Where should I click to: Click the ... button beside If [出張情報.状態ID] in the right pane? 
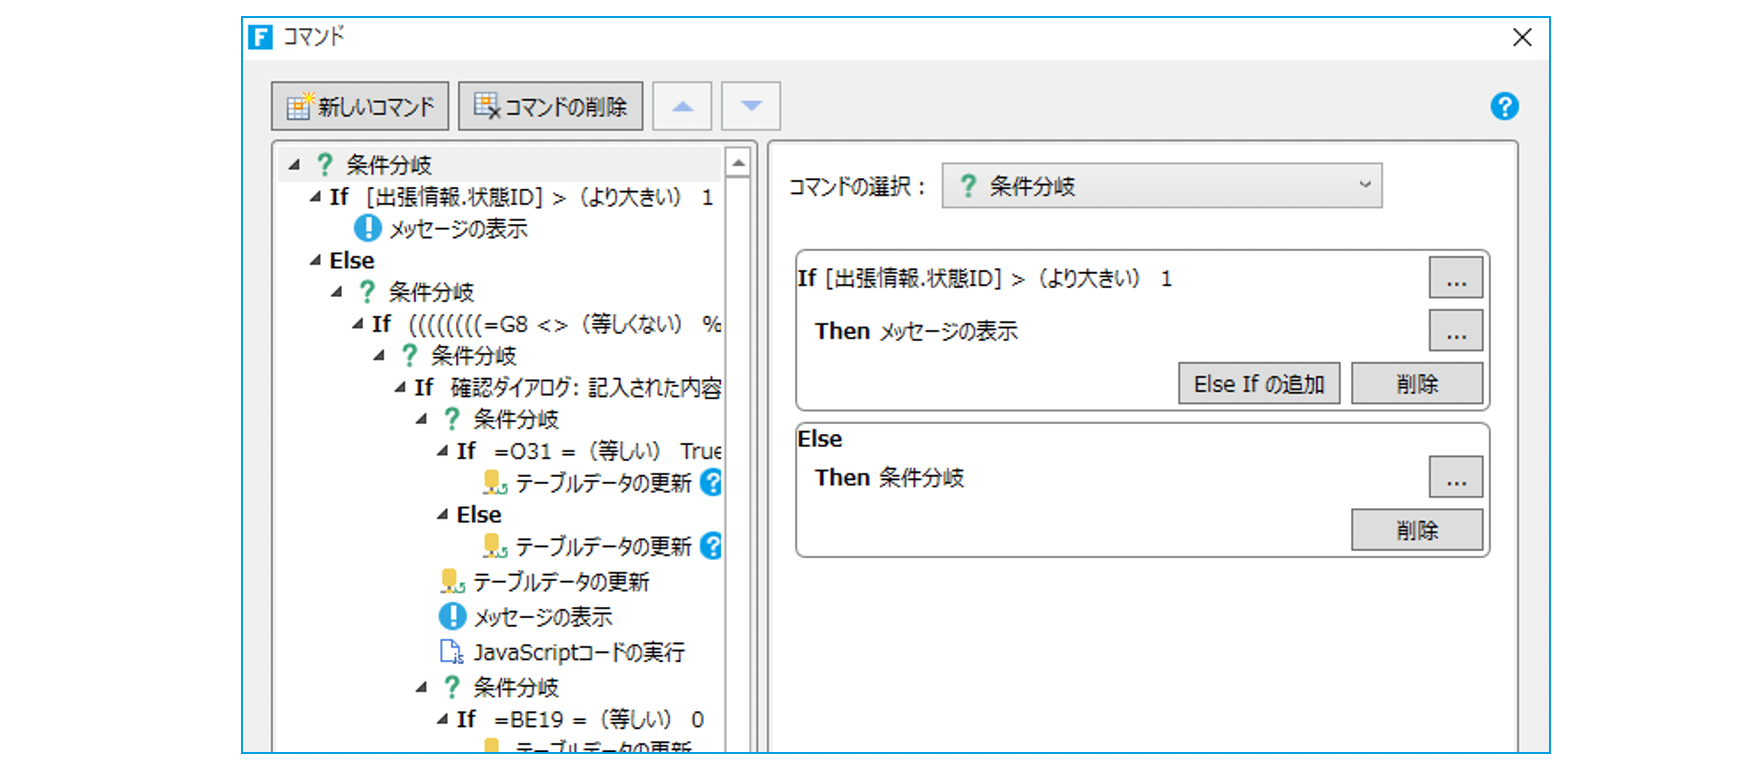[x=1456, y=278]
